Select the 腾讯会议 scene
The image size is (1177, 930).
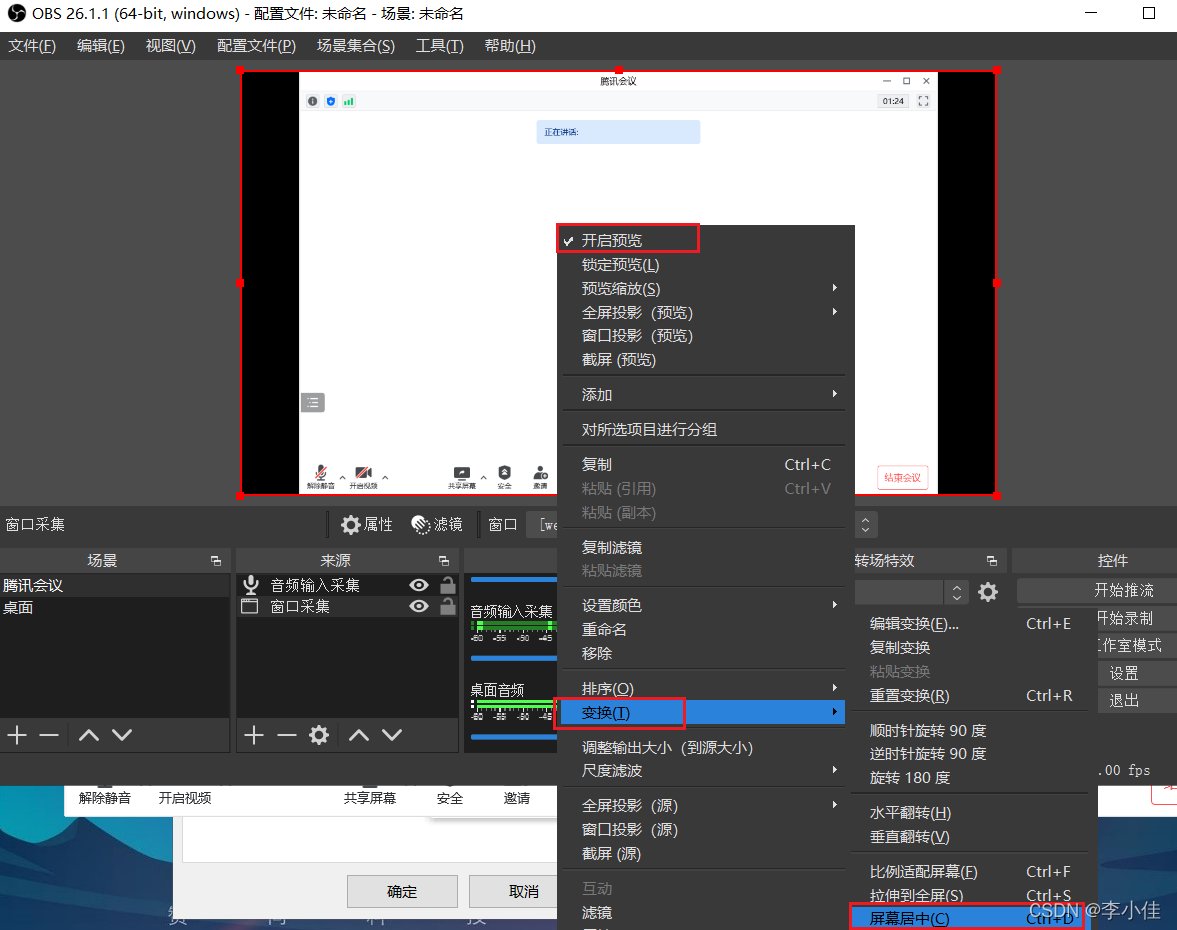tap(115, 585)
